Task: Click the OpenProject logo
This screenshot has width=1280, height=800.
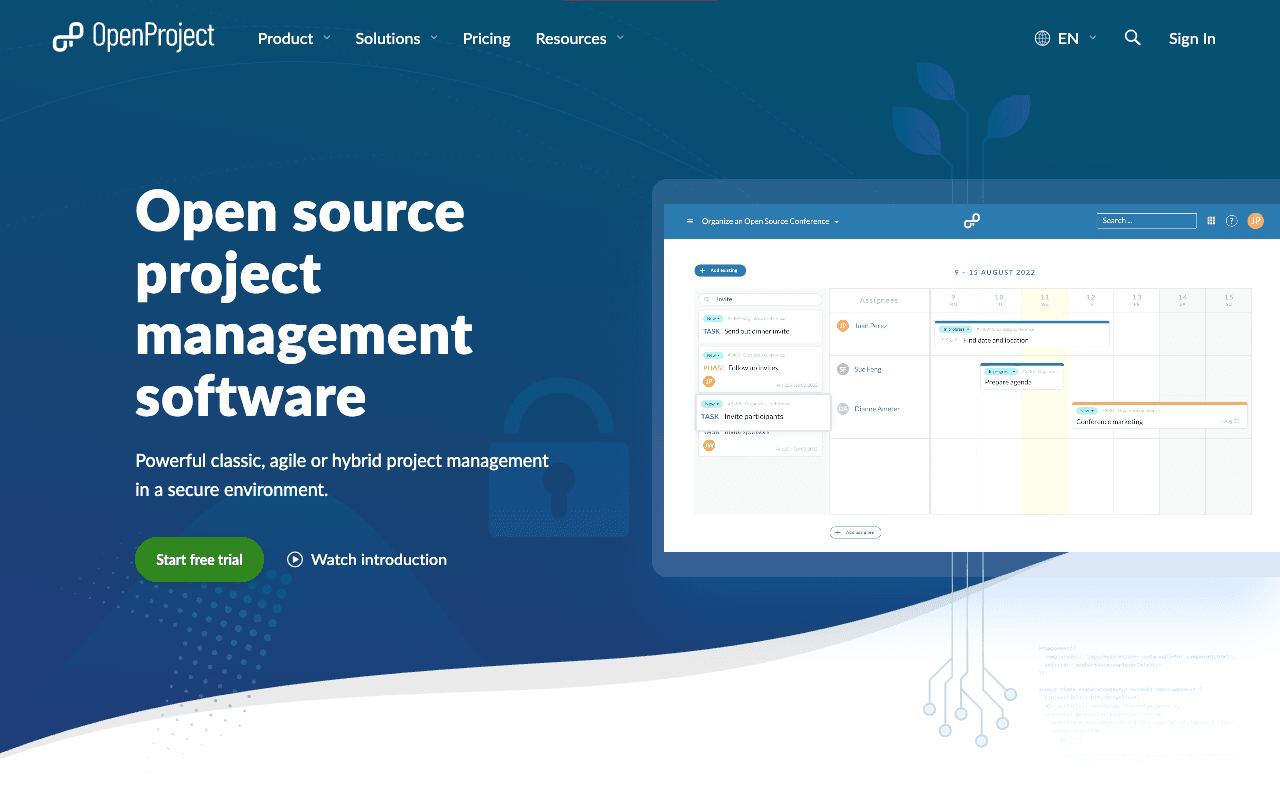Action: click(134, 37)
